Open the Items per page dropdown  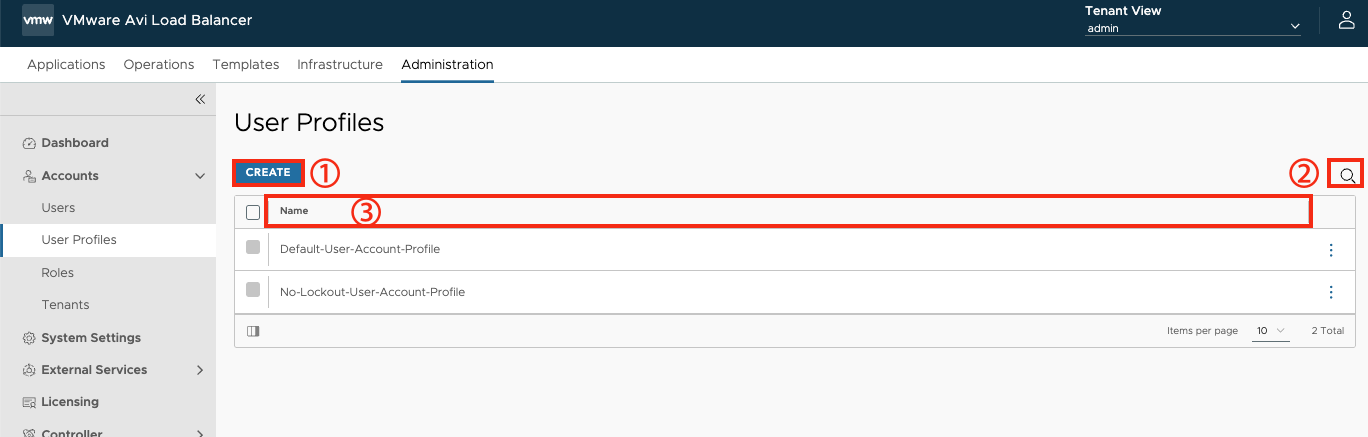pyautogui.click(x=1271, y=331)
